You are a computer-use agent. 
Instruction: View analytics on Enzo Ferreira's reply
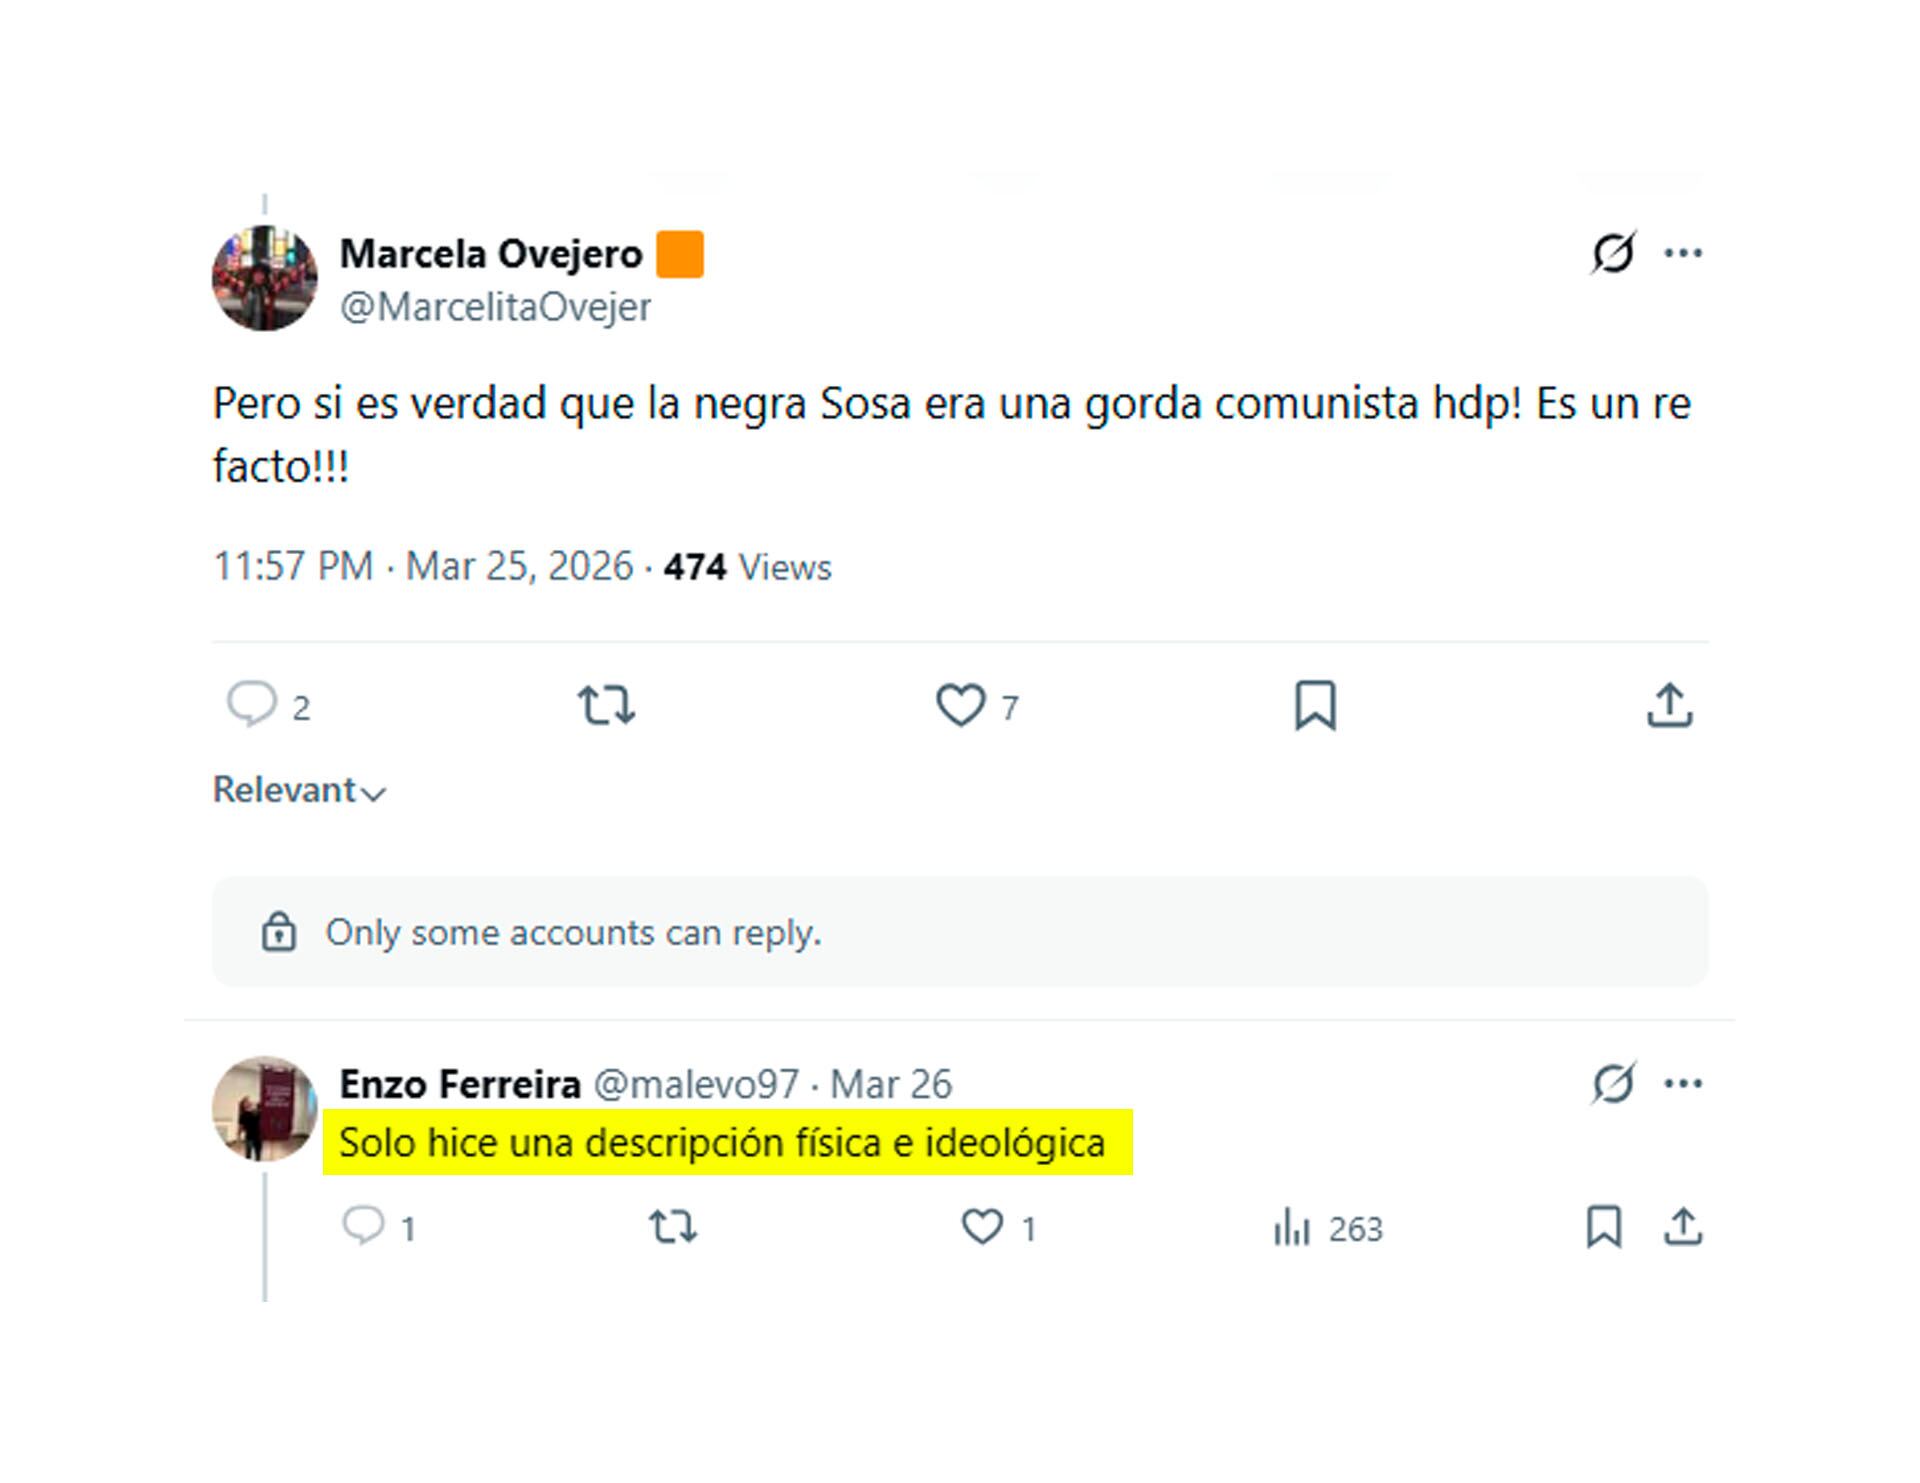1293,1229
